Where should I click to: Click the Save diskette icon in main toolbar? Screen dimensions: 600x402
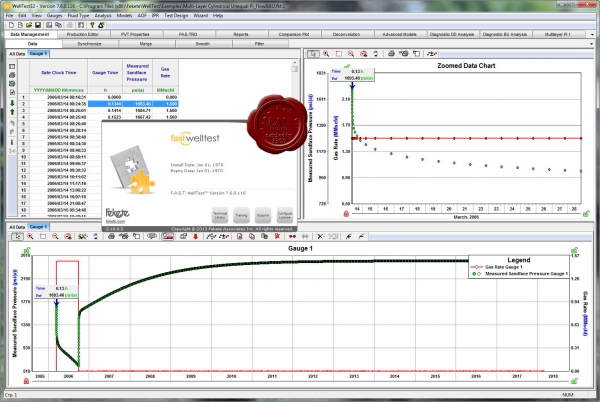pyautogui.click(x=38, y=25)
